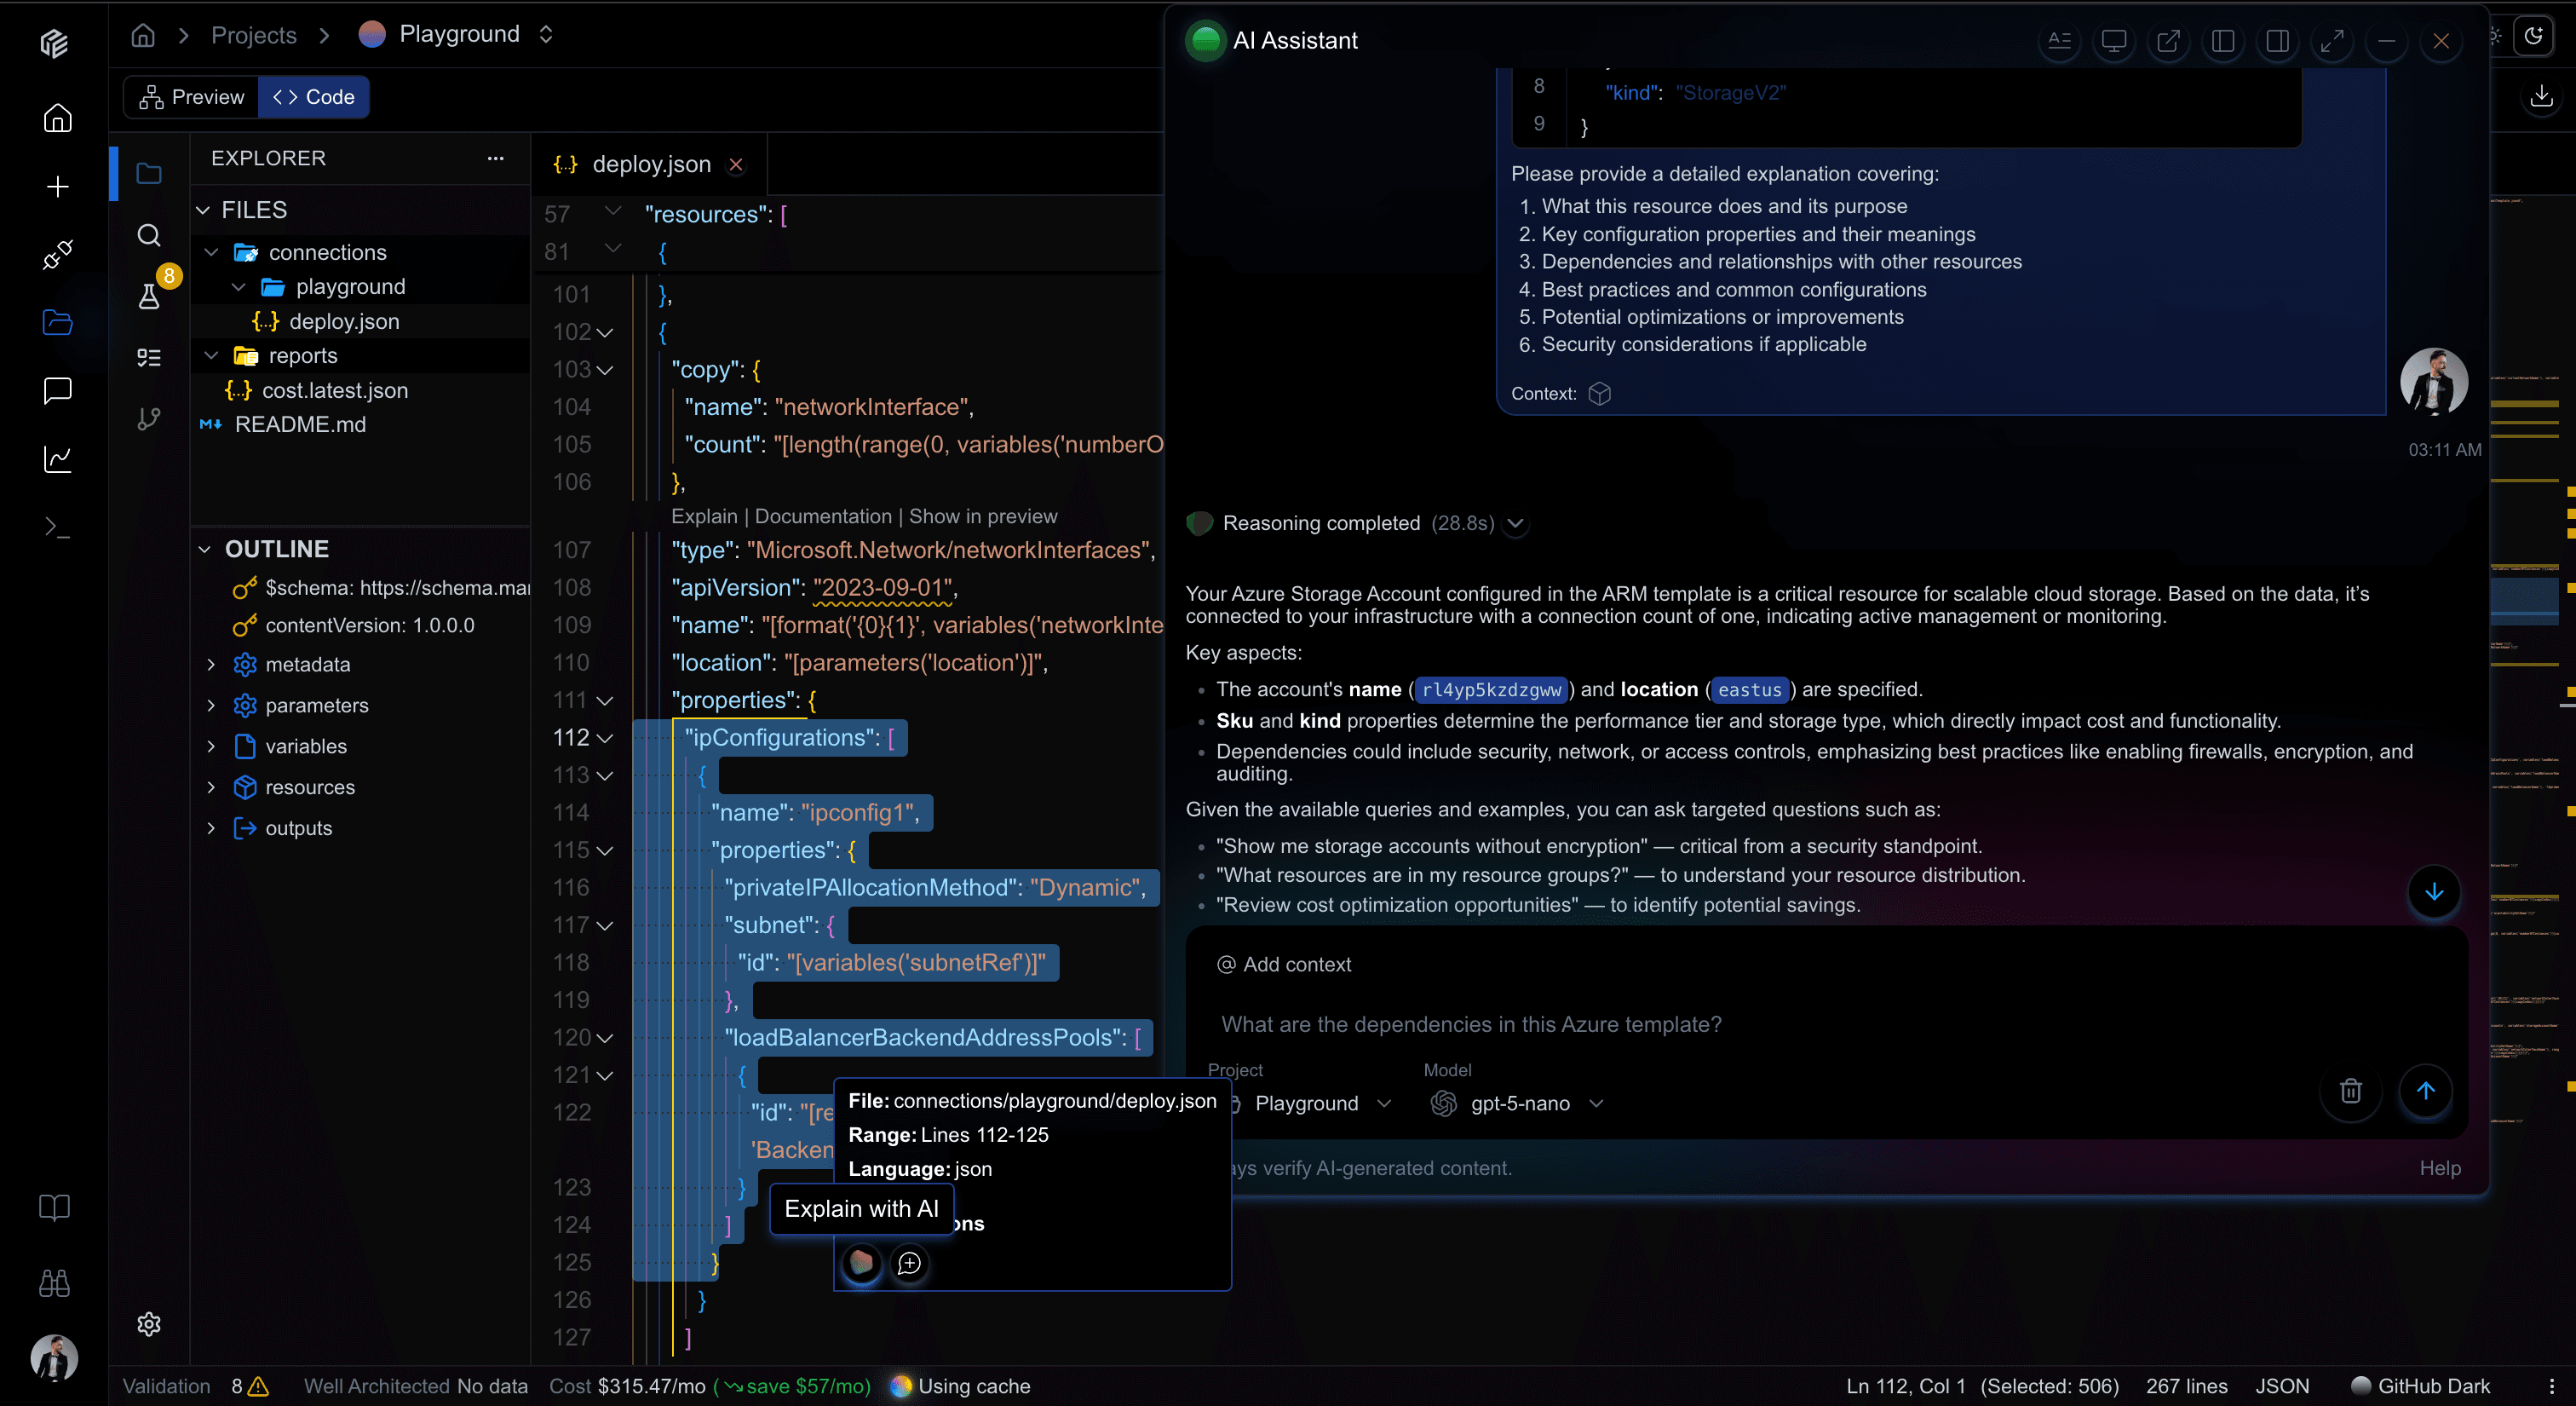Open the settings gear in the activity bar
Screen dimensions: 2576x1406
[x=149, y=1324]
